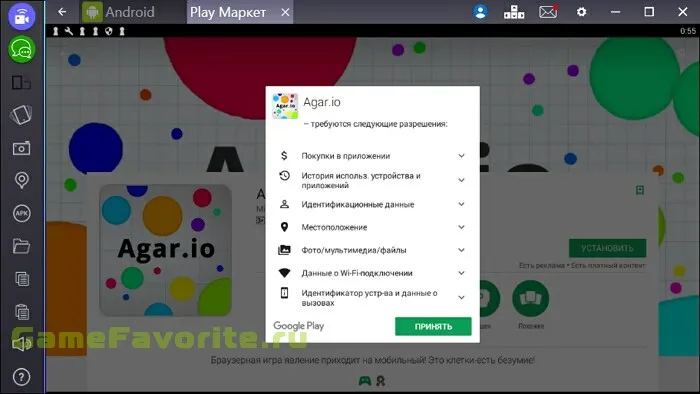
Task: Click the device ID phone icon
Action: tap(284, 293)
